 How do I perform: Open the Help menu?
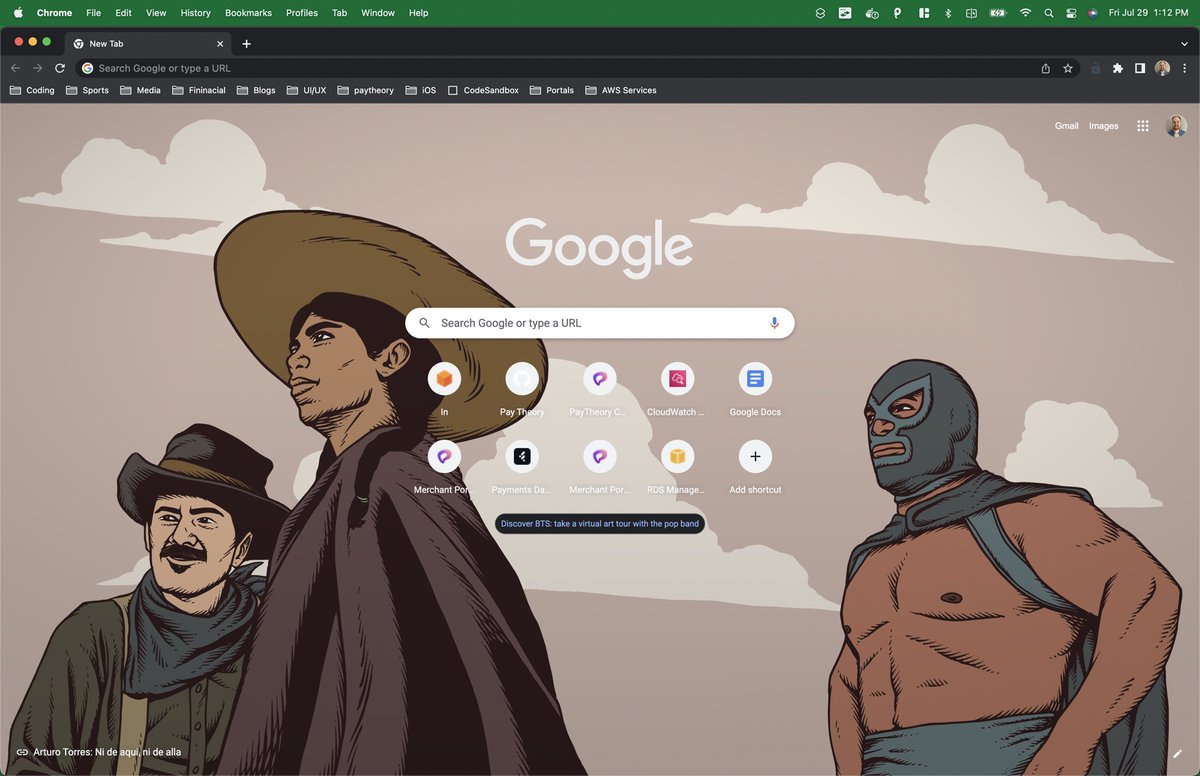point(418,13)
